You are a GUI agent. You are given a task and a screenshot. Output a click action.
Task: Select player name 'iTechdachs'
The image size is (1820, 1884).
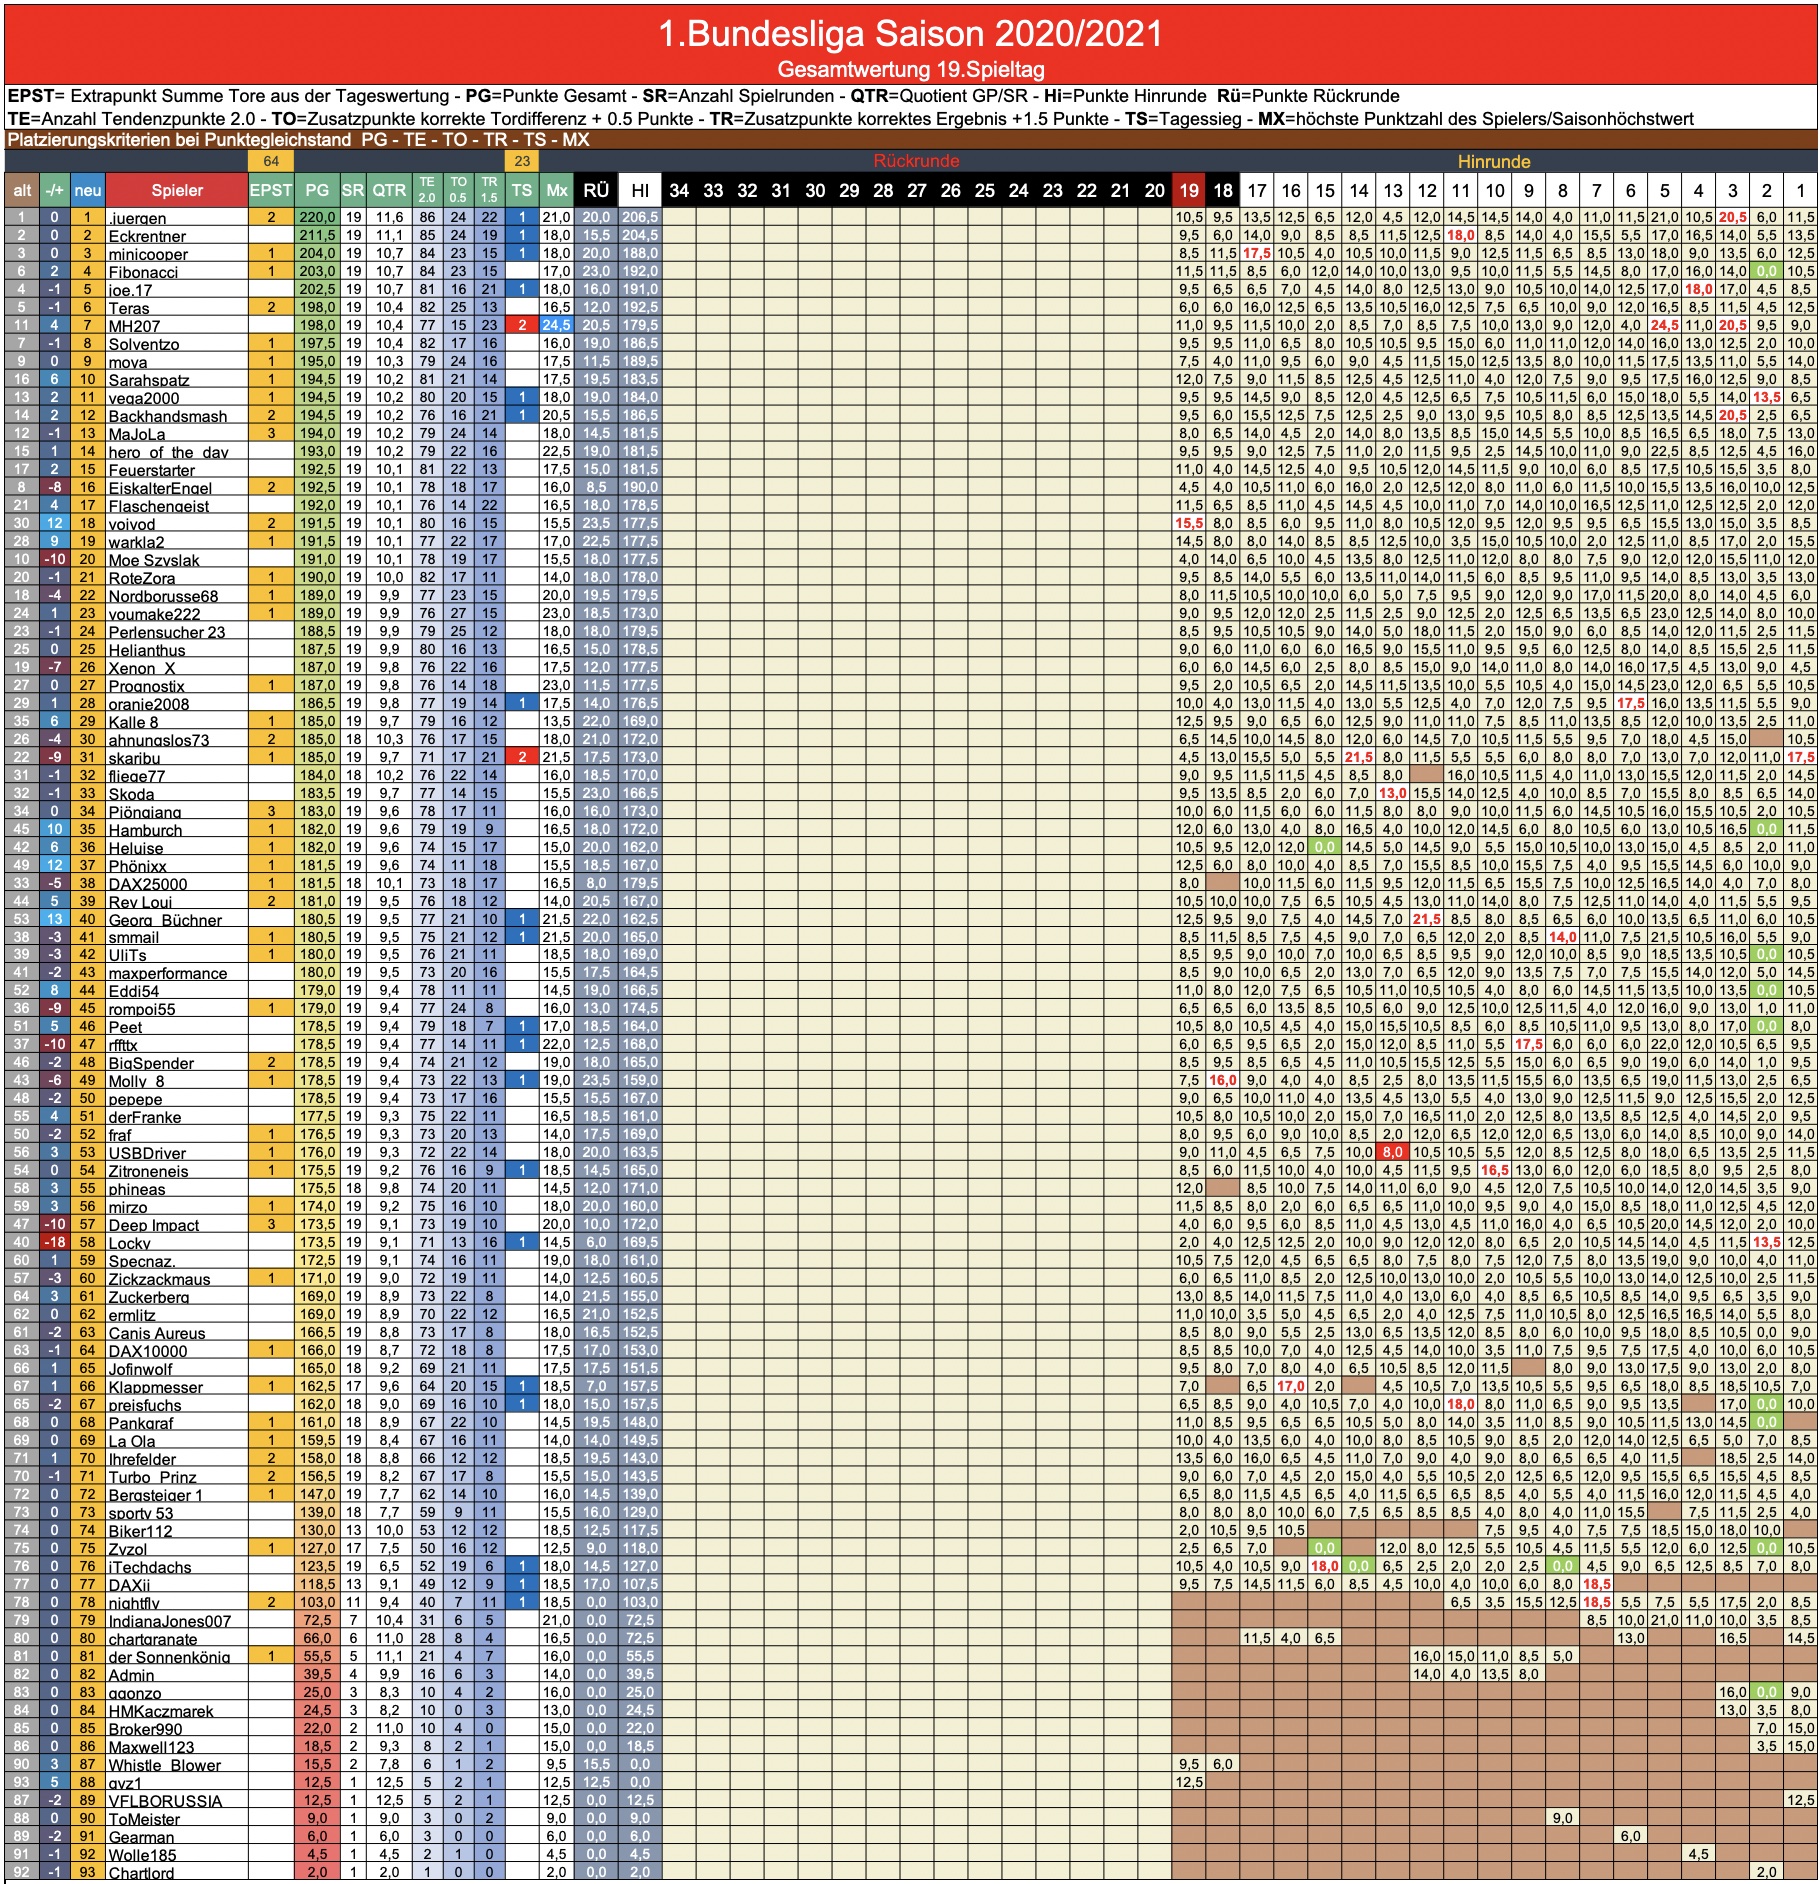click(x=149, y=1567)
